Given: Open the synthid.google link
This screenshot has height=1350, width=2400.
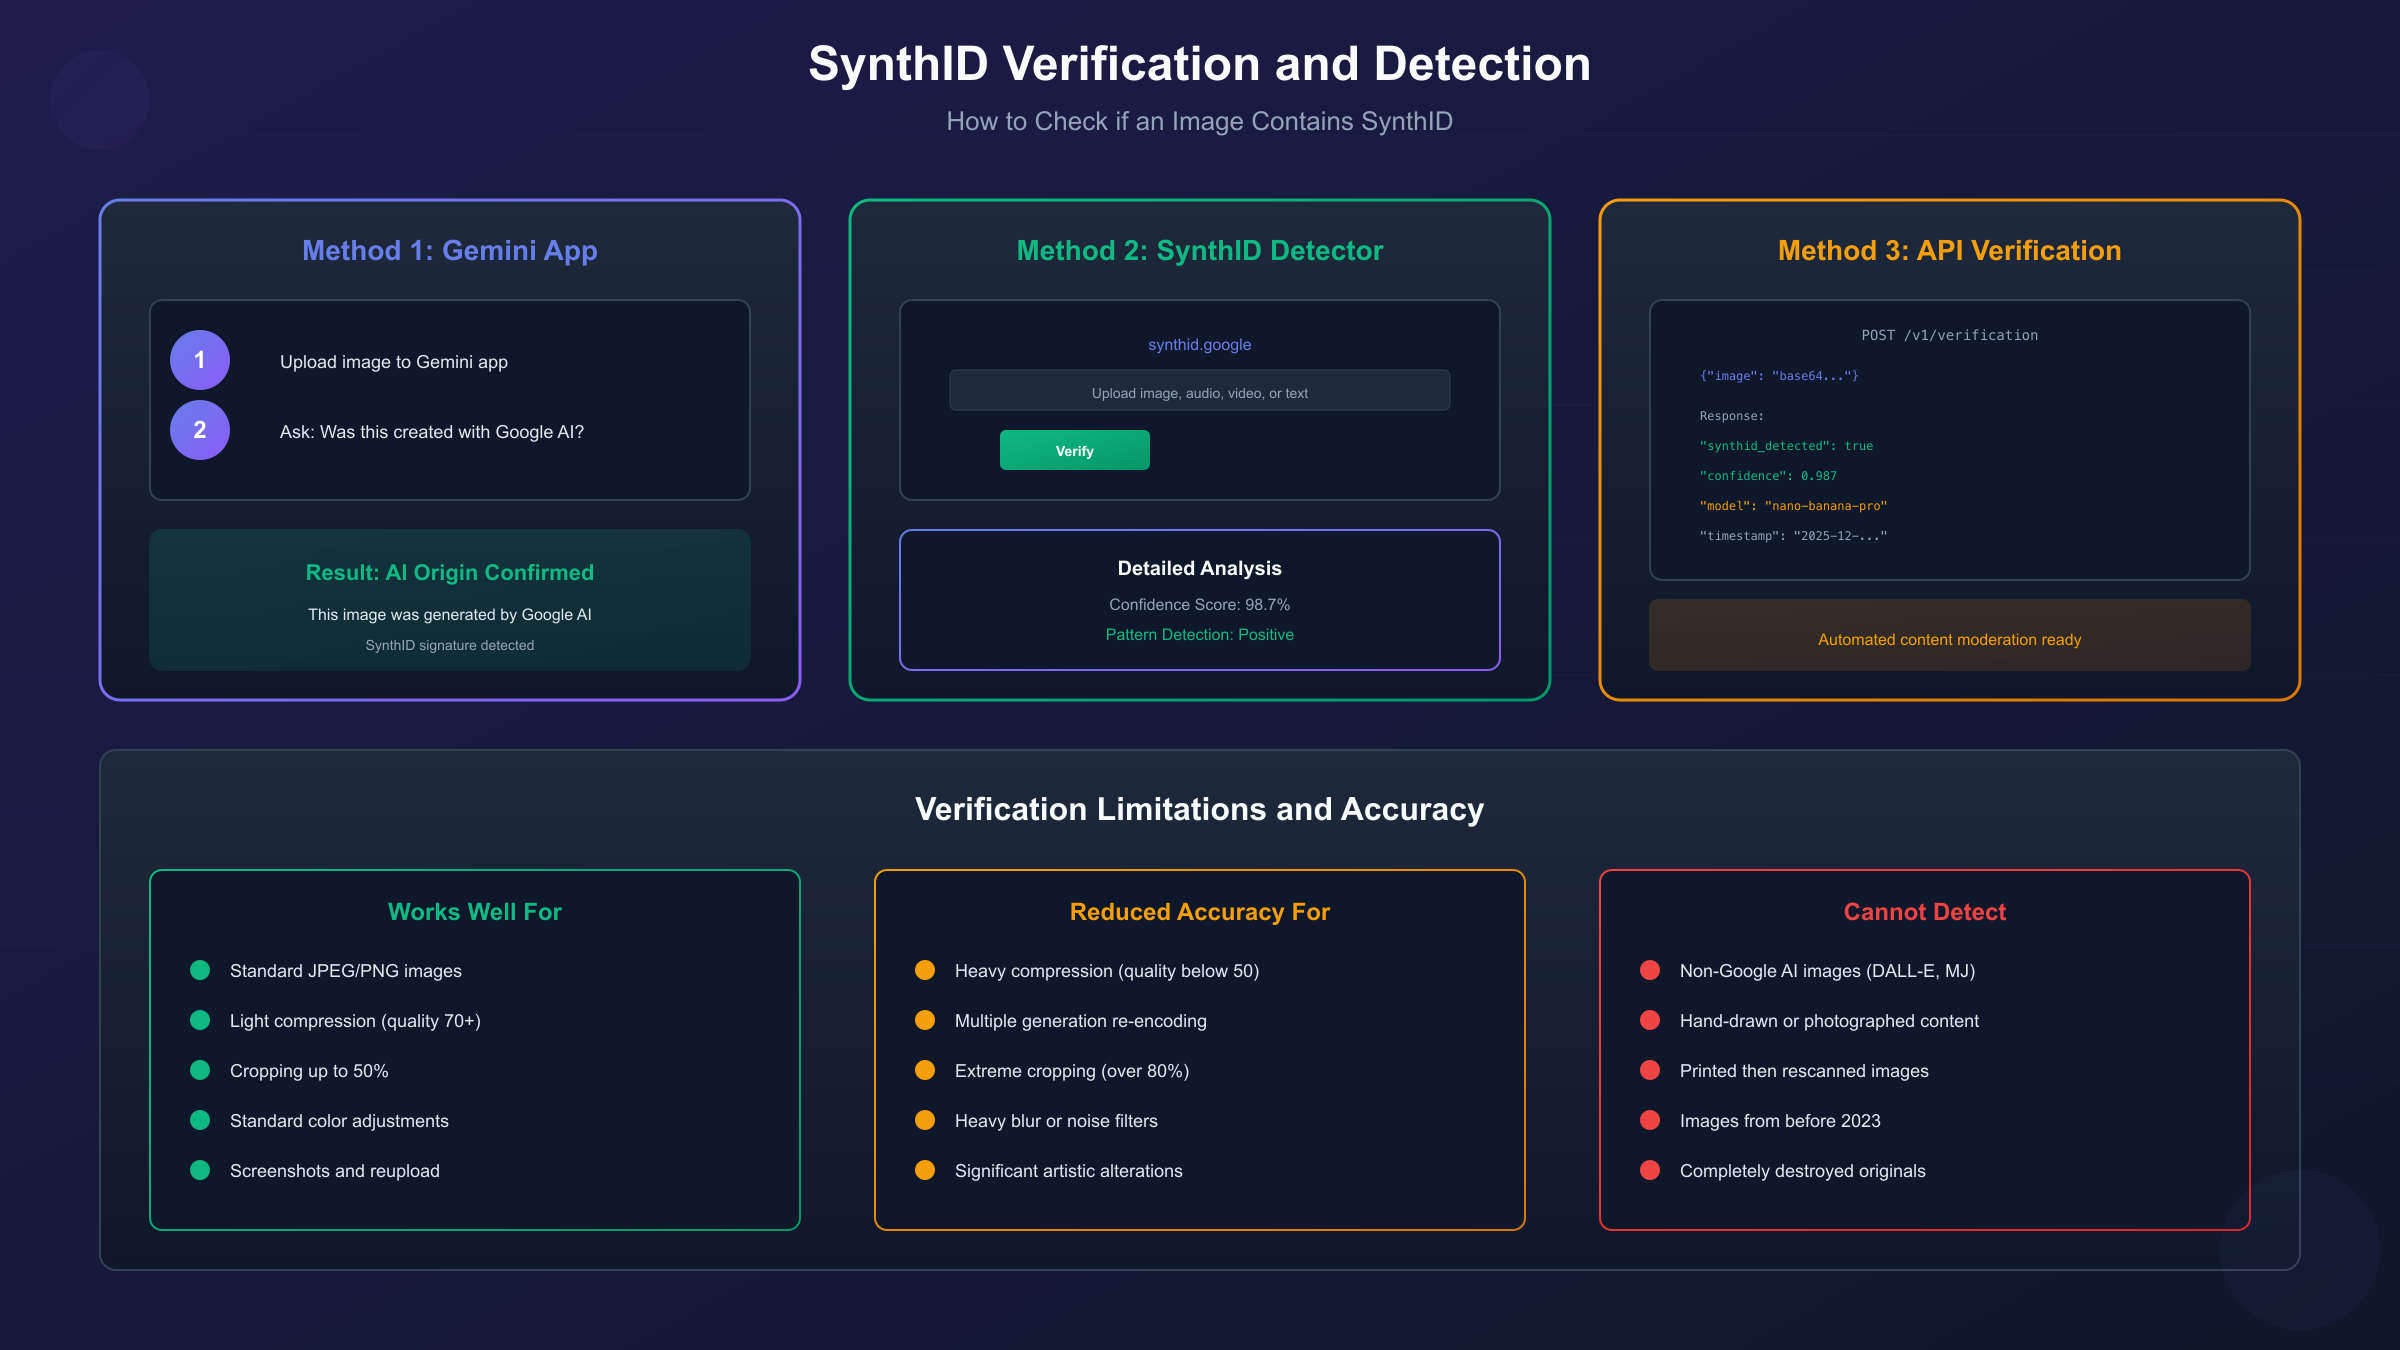Looking at the screenshot, I should pyautogui.click(x=1199, y=344).
